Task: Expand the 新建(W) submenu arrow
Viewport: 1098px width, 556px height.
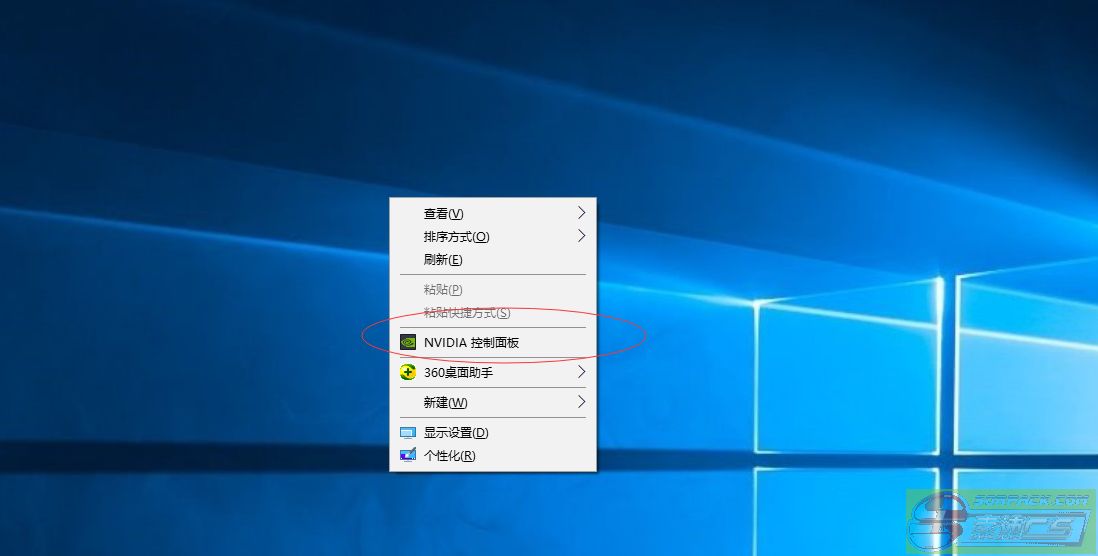Action: [x=581, y=402]
